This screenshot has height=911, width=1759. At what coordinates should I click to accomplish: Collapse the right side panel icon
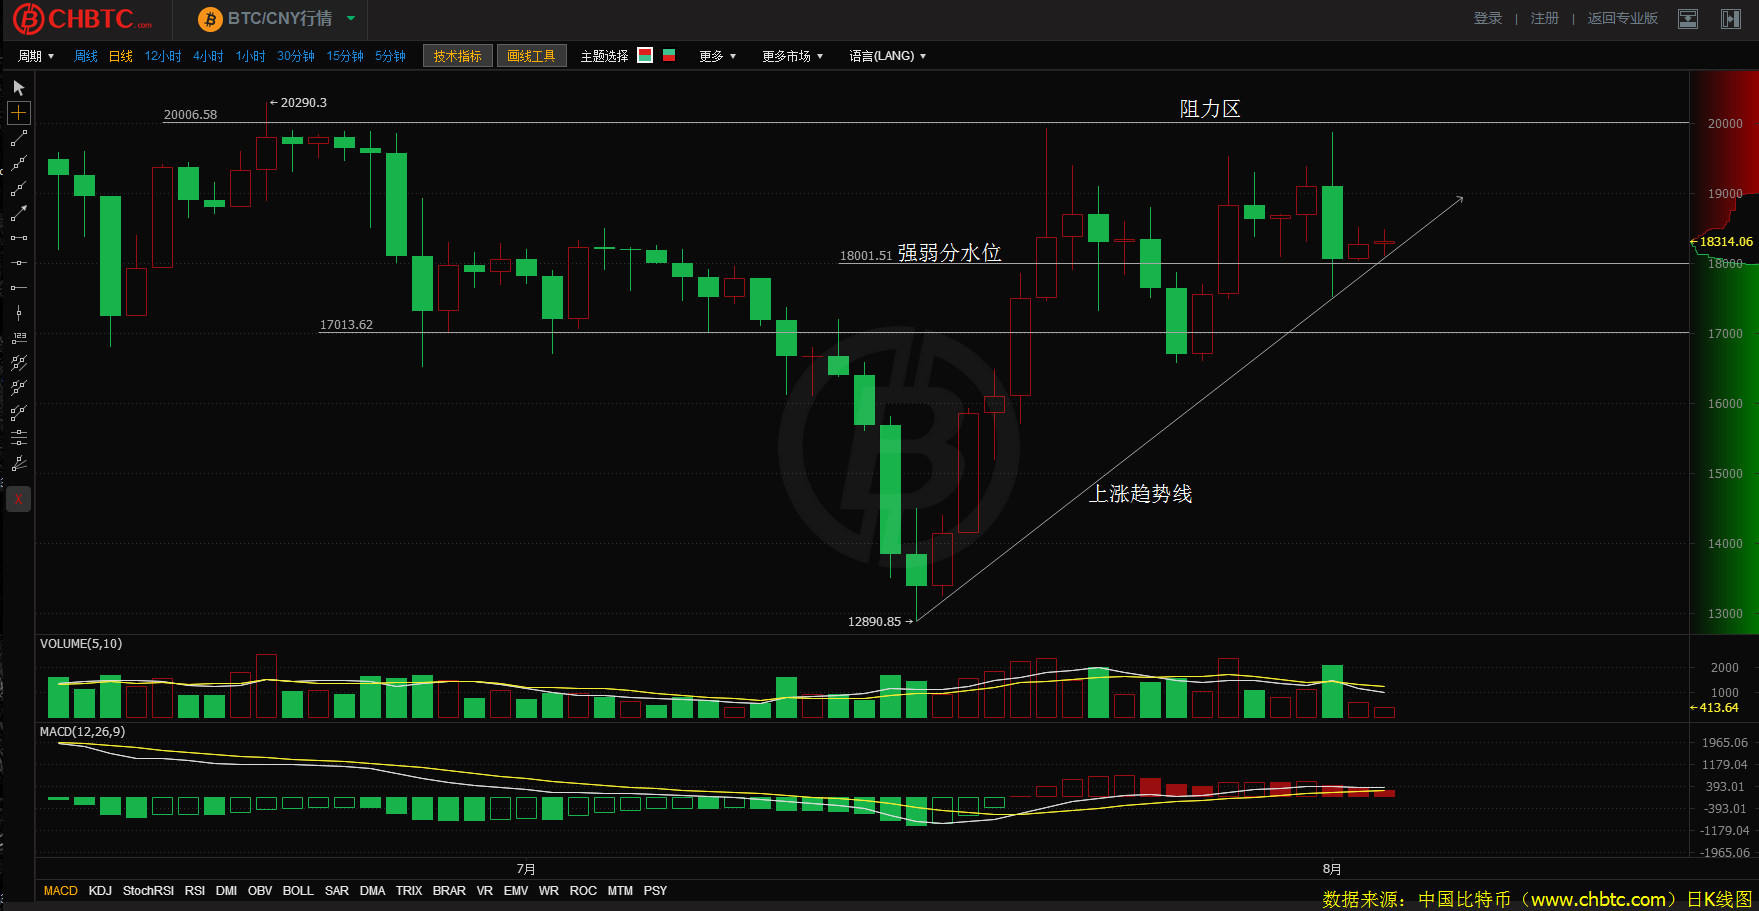pos(1730,19)
